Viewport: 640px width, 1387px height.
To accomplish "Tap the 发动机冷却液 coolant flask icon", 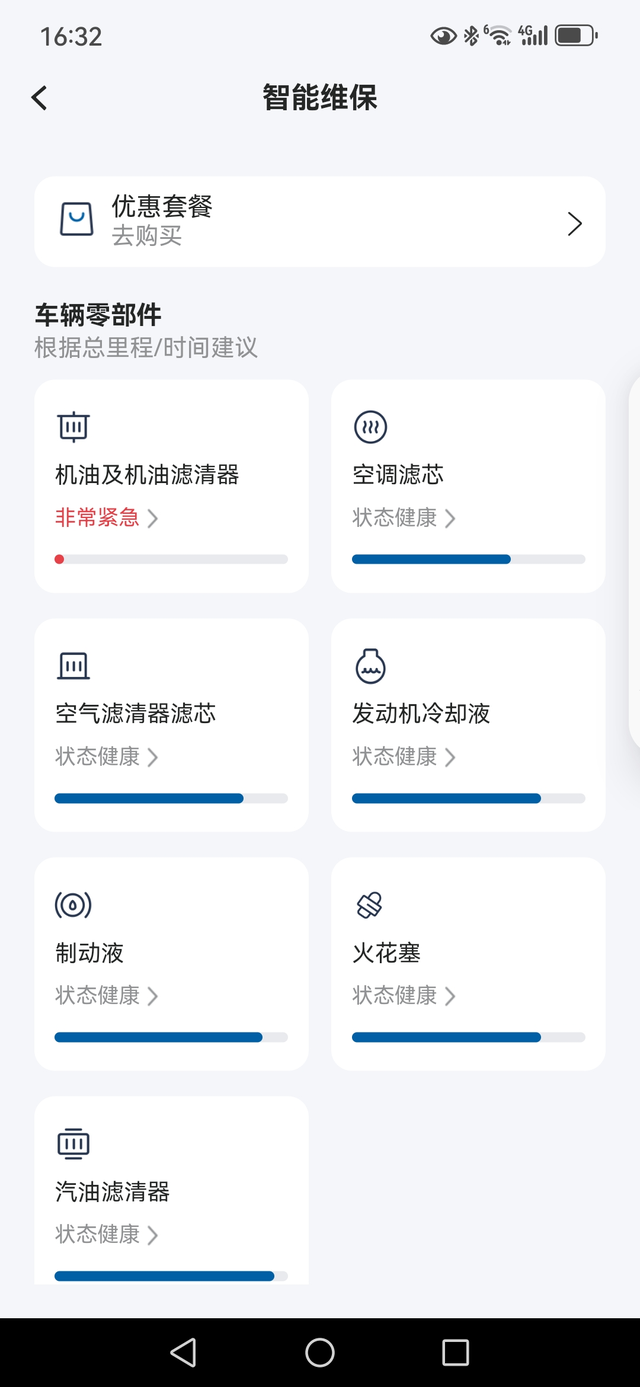I will pos(370,666).
